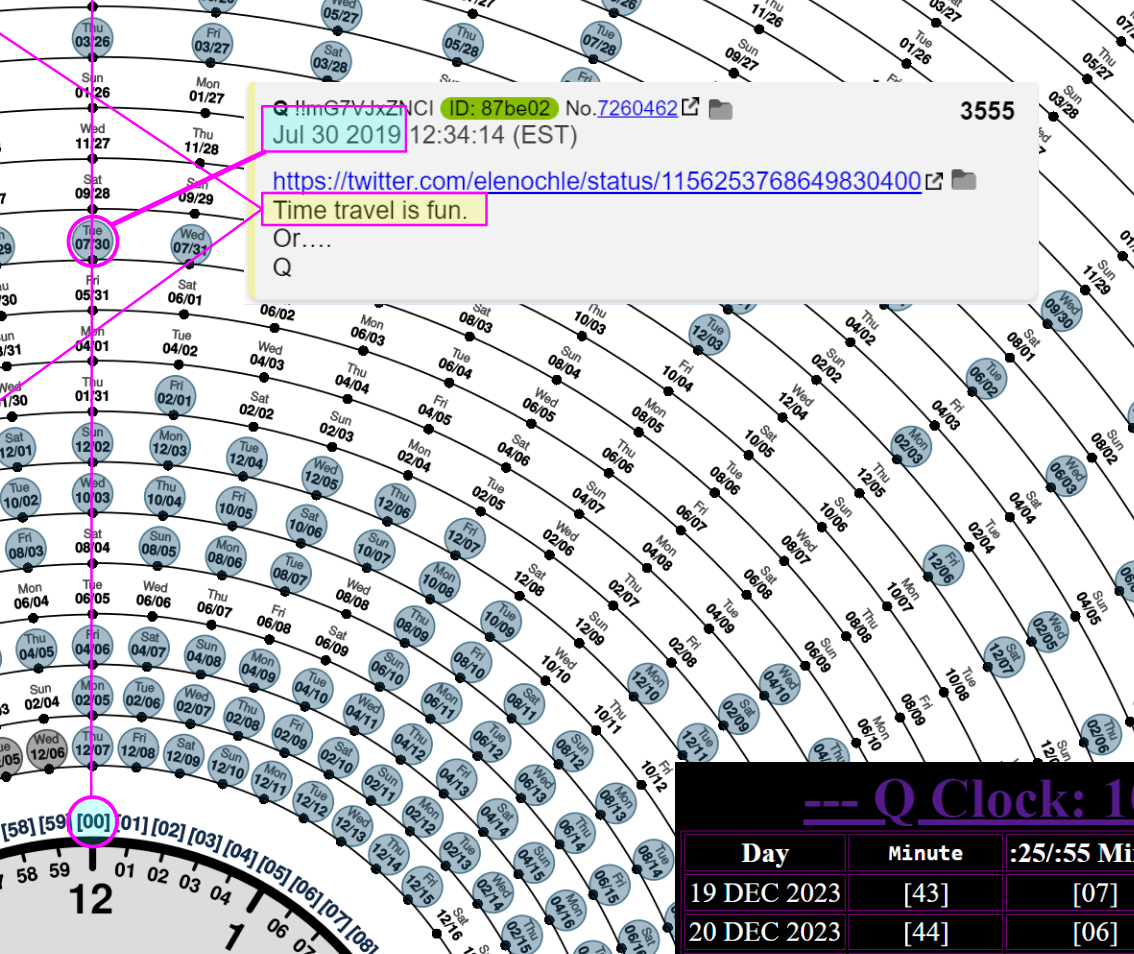
Task: Select the Thu 10/04 date node
Action: coord(165,496)
